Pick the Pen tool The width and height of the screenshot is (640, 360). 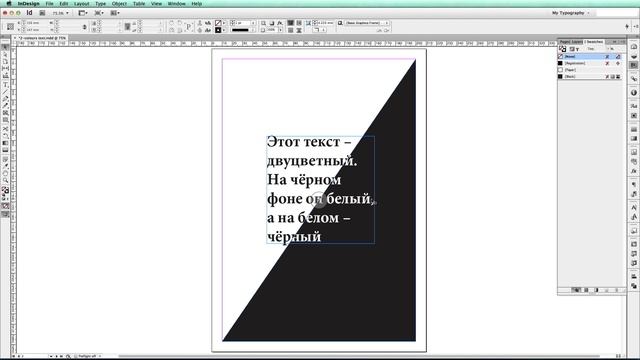[5, 98]
